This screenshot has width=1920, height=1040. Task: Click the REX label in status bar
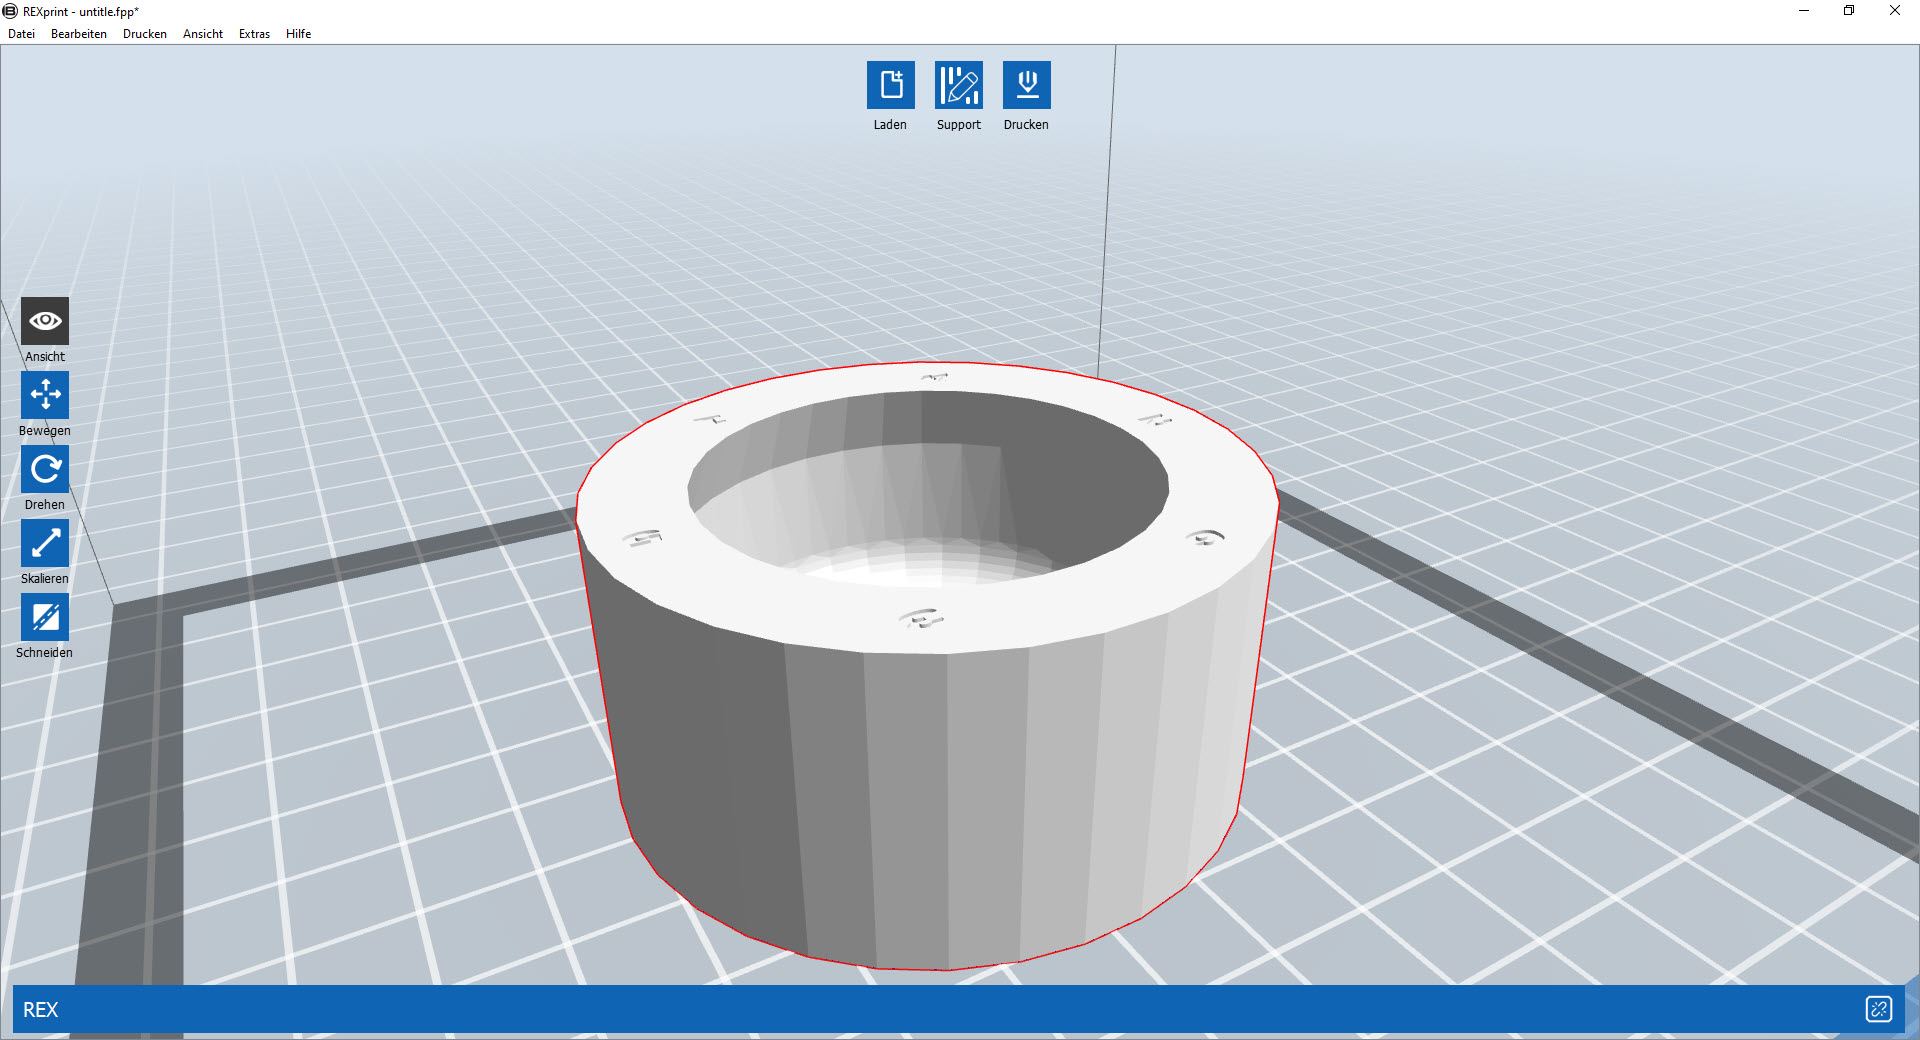[x=41, y=1010]
